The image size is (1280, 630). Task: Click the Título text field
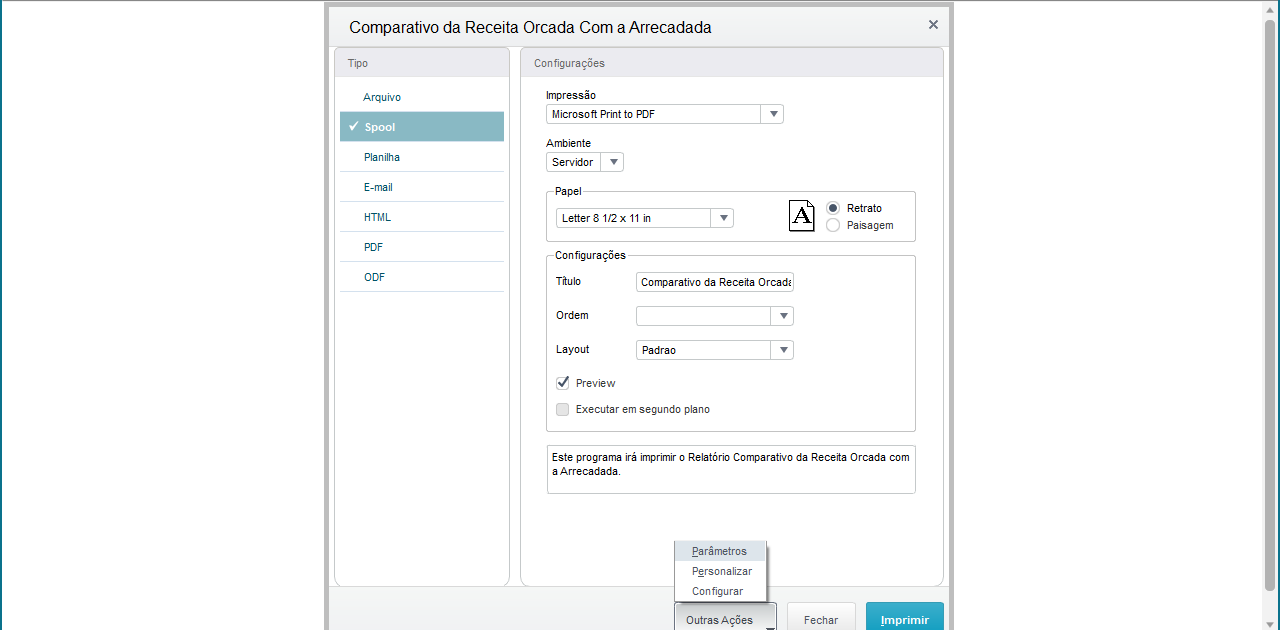pyautogui.click(x=715, y=282)
